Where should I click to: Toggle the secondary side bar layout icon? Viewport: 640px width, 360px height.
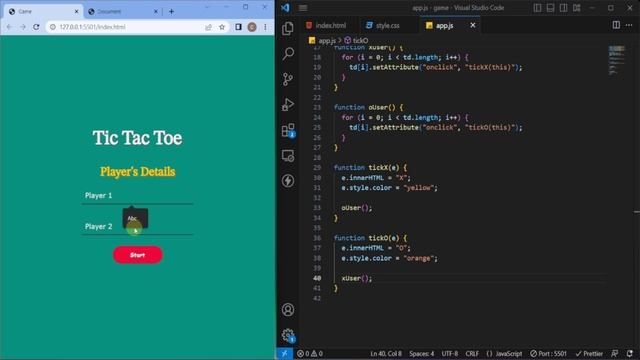563,8
